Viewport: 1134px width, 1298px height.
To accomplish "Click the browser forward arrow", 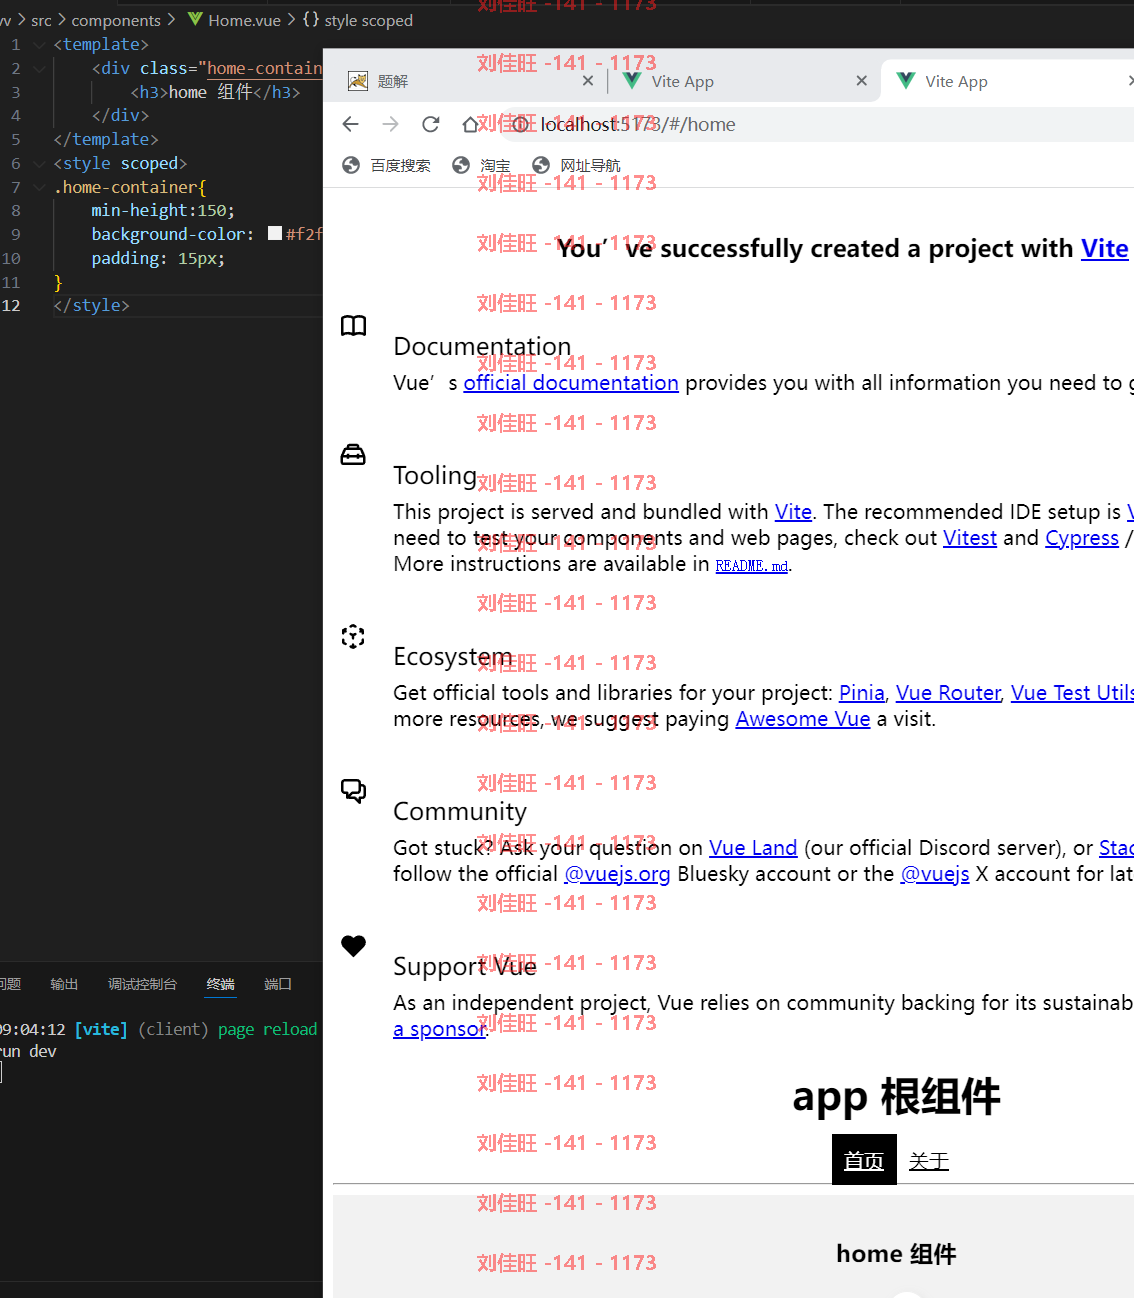I will click(390, 124).
